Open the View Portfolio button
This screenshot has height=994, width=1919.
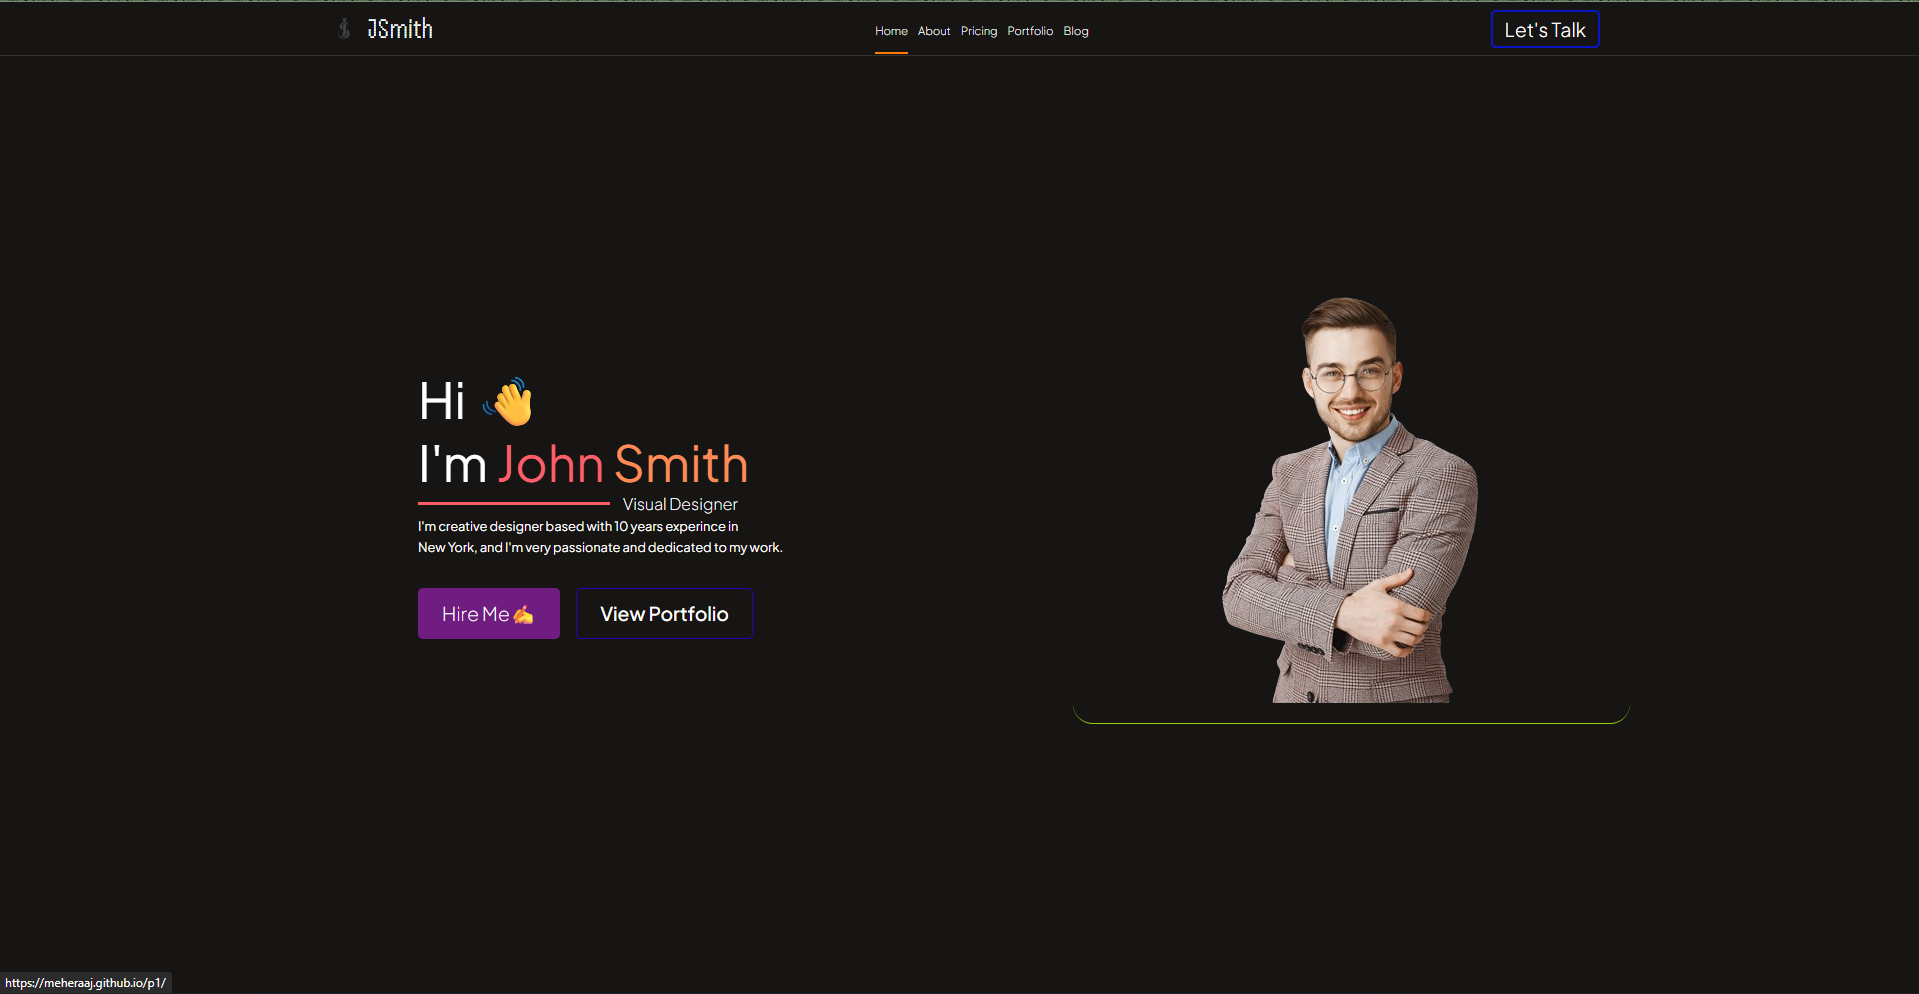pos(664,614)
